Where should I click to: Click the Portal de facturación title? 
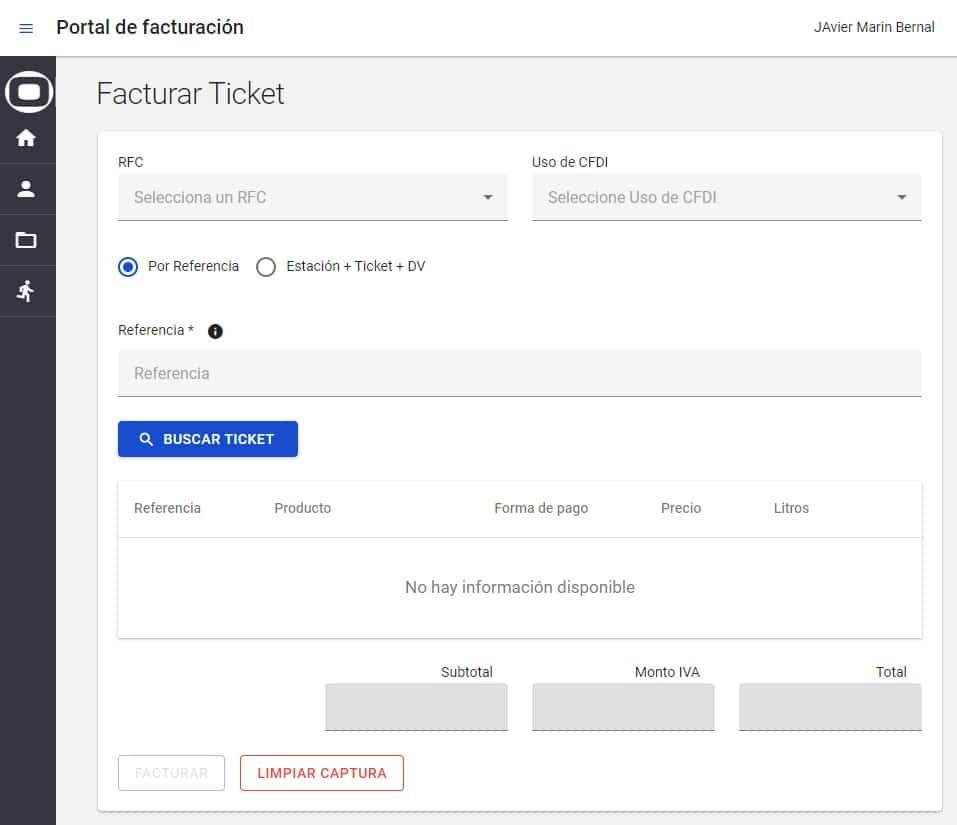click(150, 27)
